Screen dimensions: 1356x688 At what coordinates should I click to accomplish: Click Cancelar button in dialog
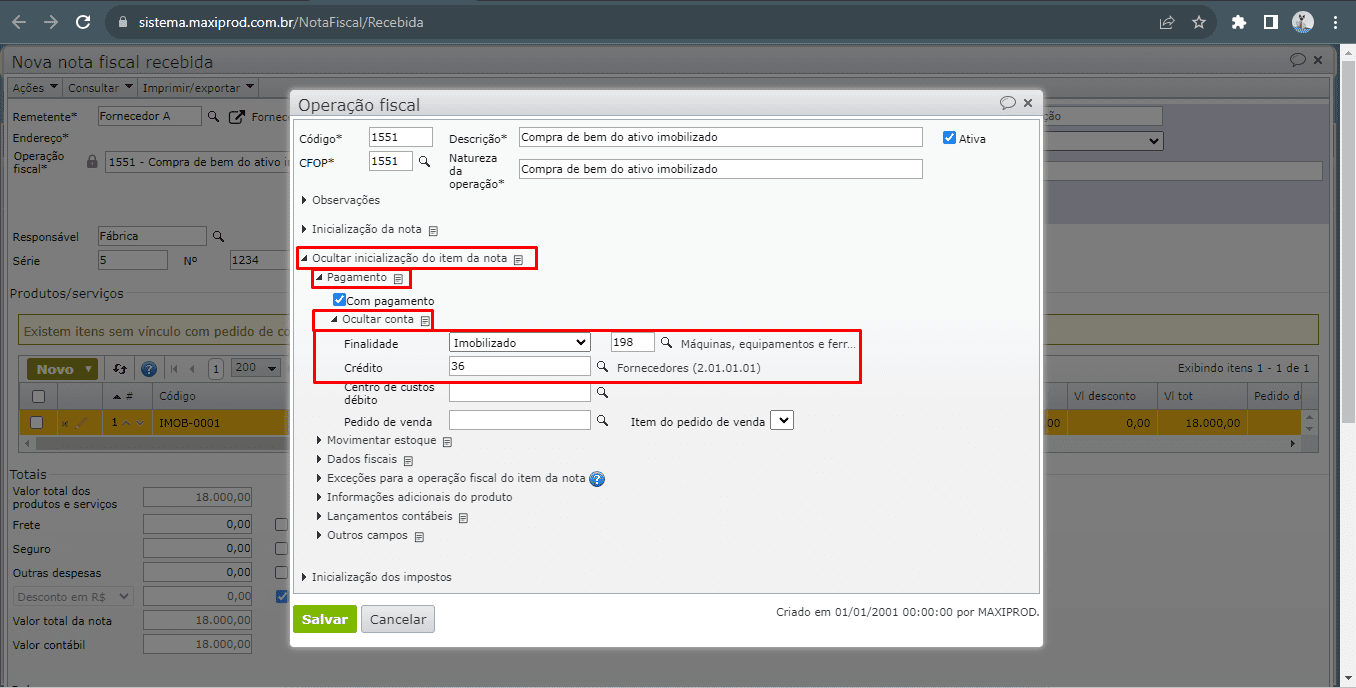[x=398, y=619]
